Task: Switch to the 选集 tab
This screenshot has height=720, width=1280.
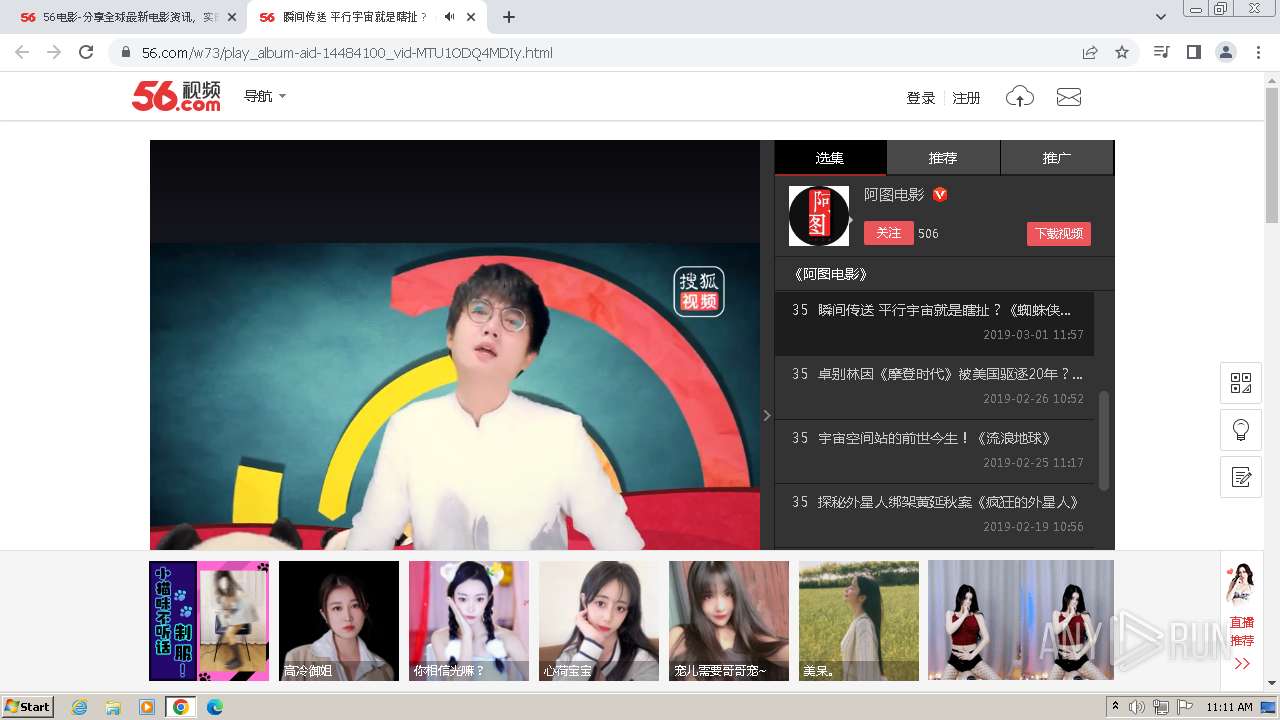Action: coord(830,158)
